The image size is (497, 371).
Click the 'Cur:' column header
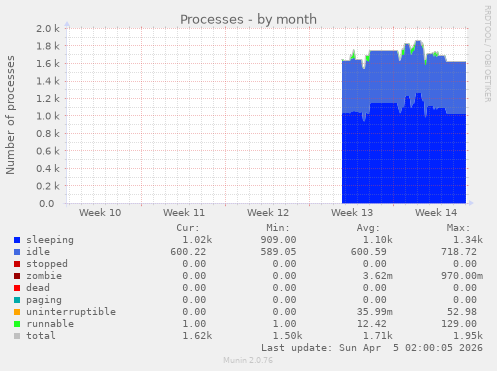click(188, 228)
